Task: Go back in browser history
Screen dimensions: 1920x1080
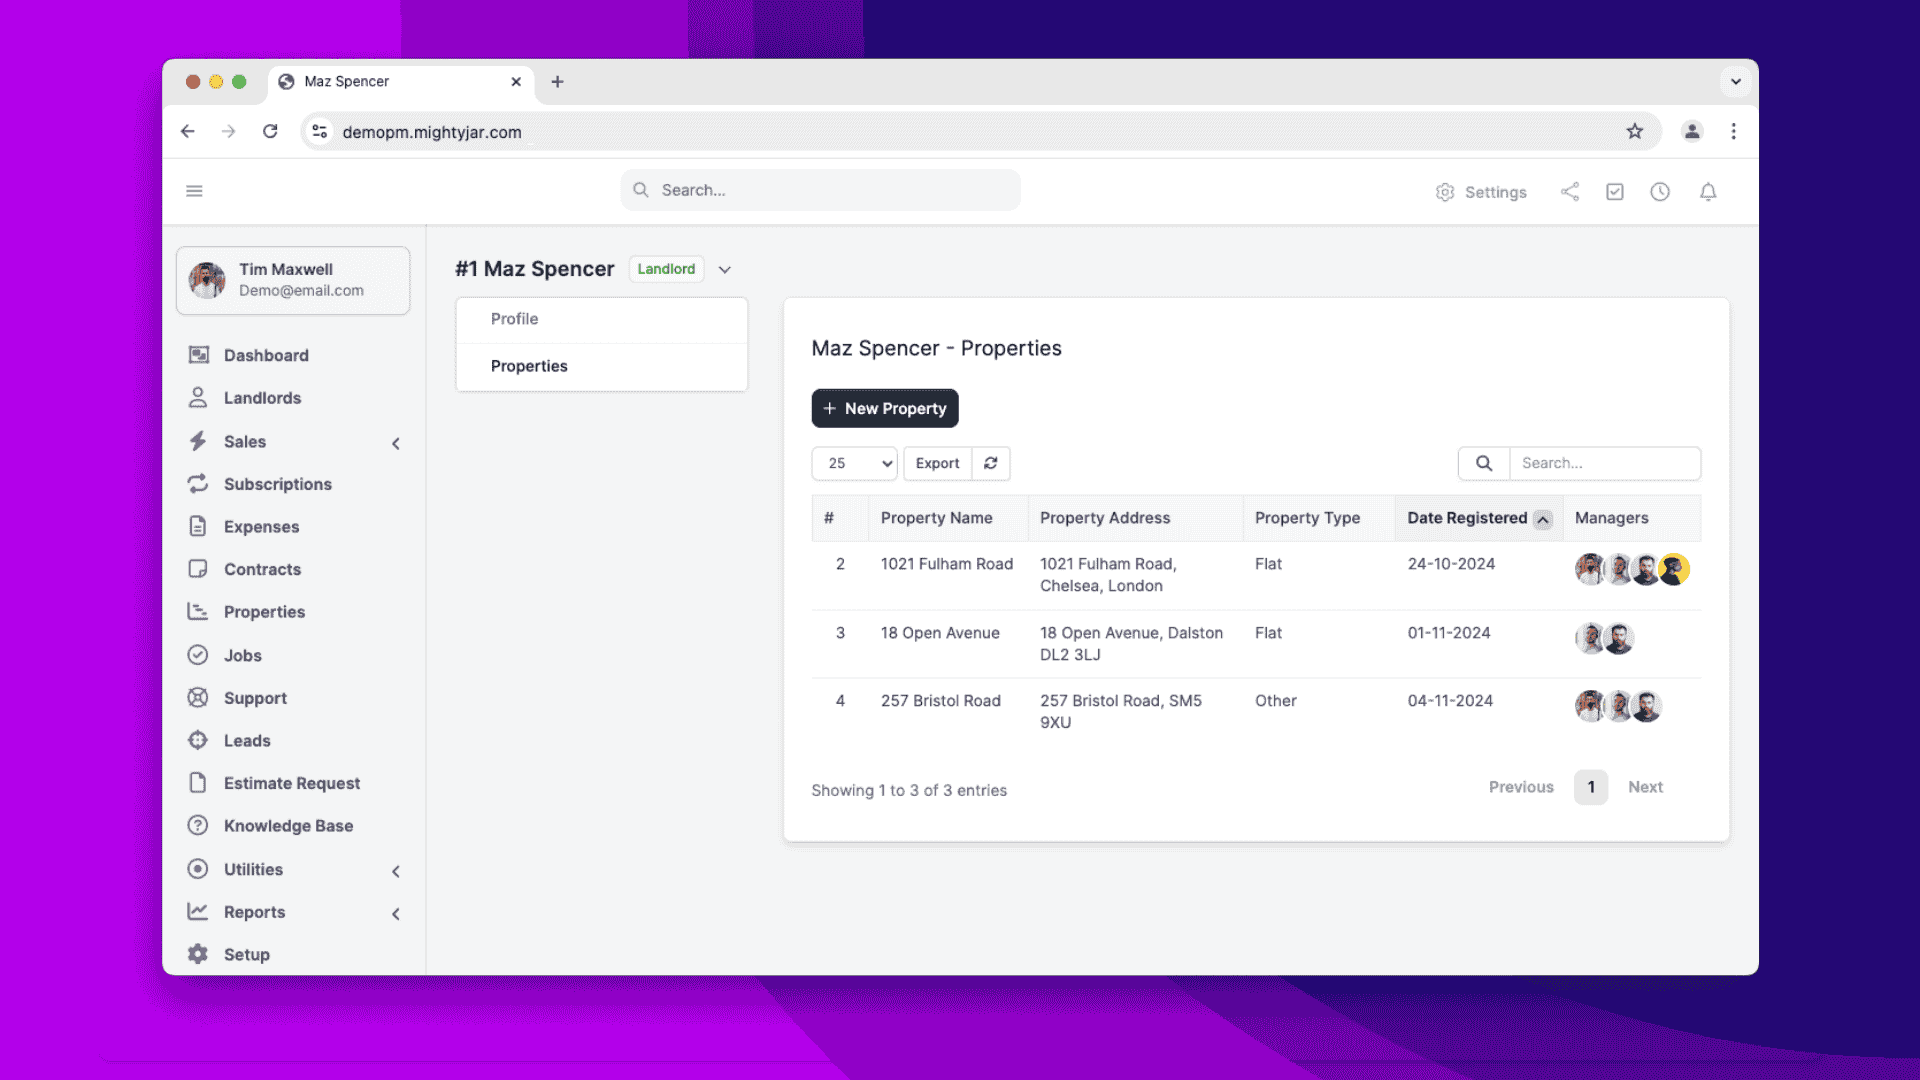Action: pyautogui.click(x=188, y=131)
